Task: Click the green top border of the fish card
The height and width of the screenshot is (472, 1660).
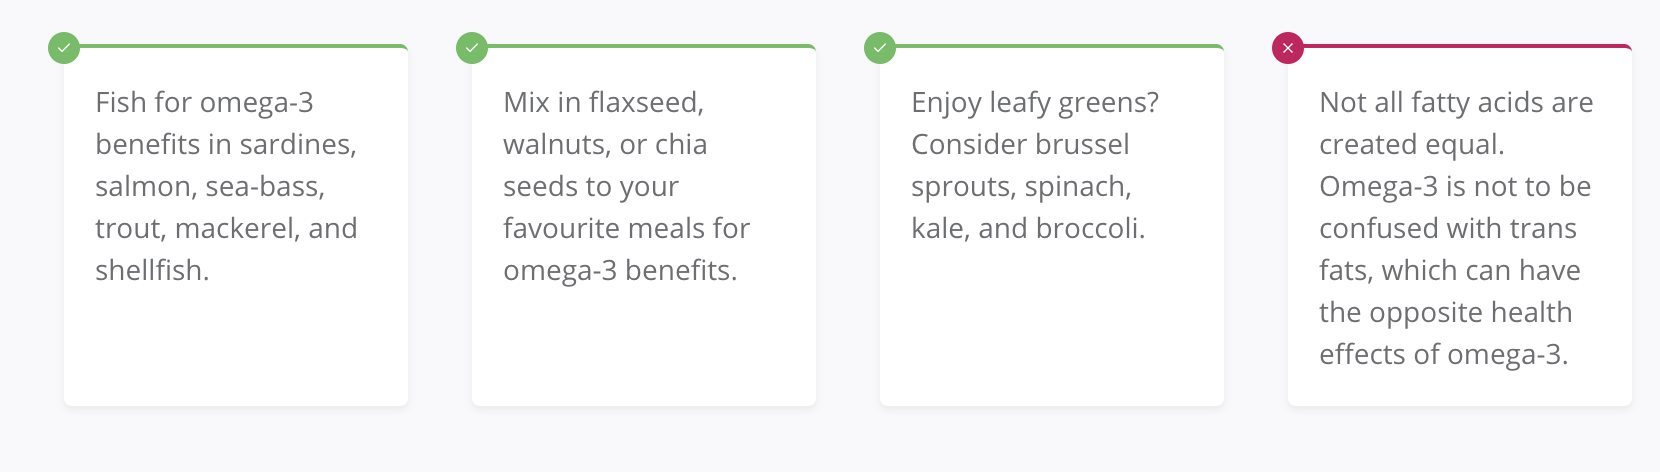Action: [x=244, y=46]
